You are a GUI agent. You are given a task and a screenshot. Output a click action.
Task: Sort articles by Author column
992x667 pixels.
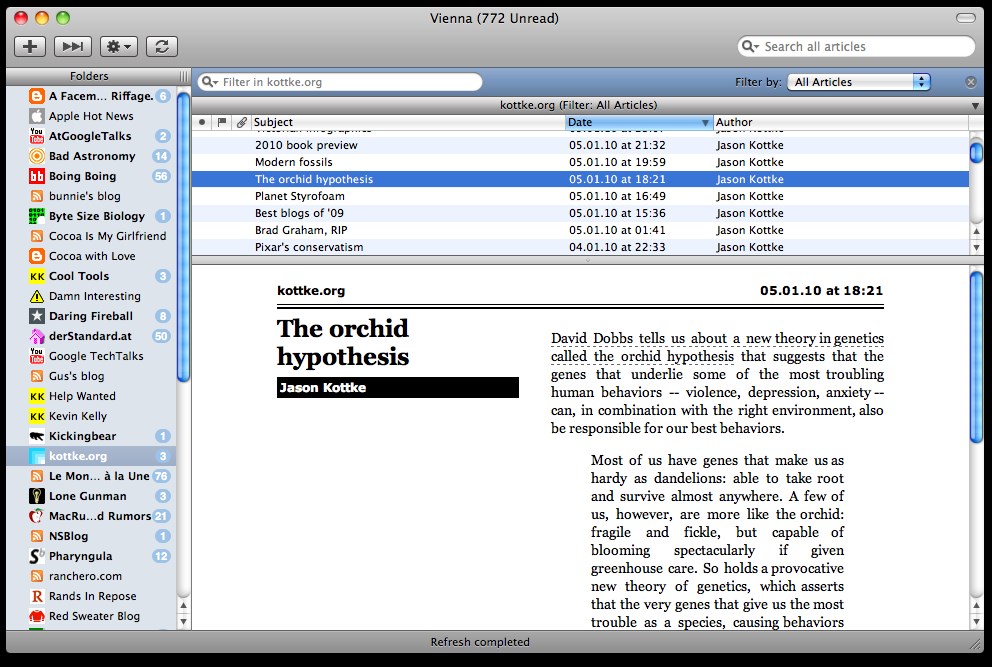point(841,122)
